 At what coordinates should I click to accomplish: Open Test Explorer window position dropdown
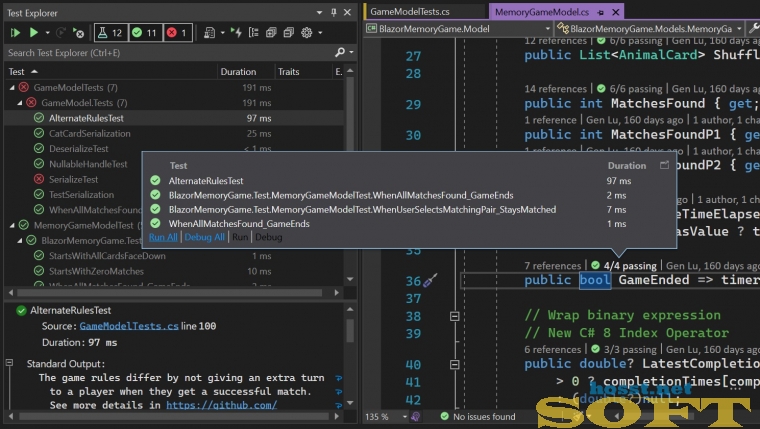tap(319, 13)
